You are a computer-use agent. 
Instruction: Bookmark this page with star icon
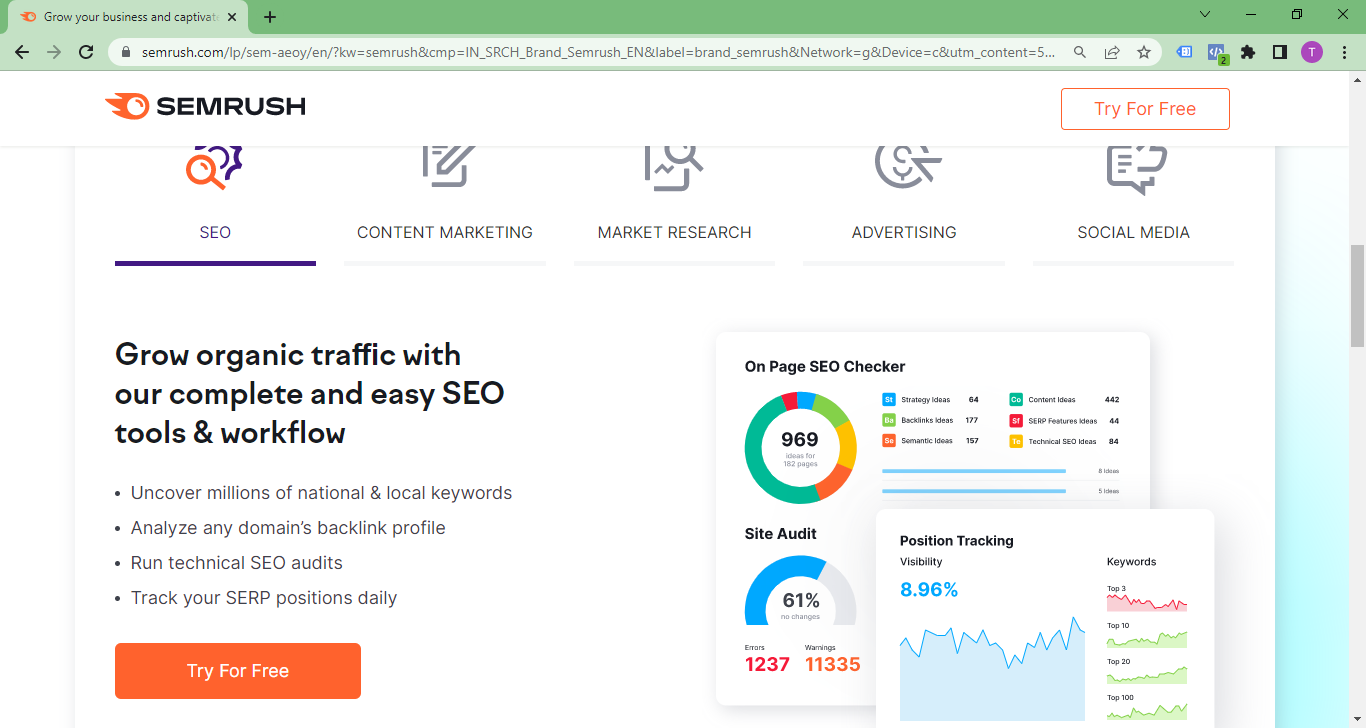1144,52
